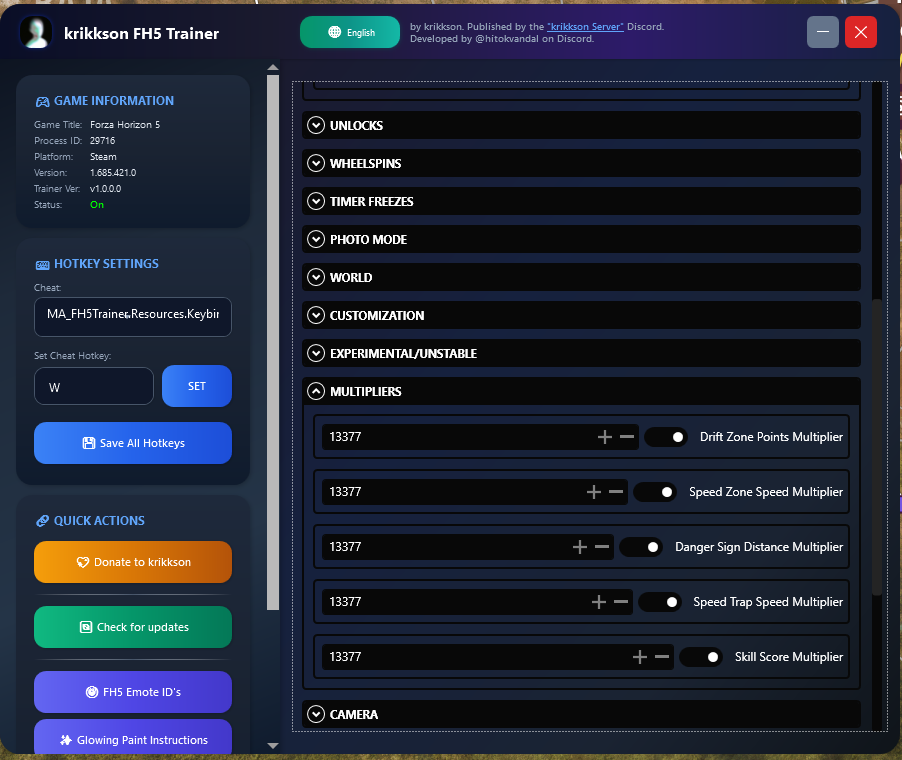Toggle Speed Trap Speed Multiplier switch
Screen dimensions: 902x760
pos(660,602)
